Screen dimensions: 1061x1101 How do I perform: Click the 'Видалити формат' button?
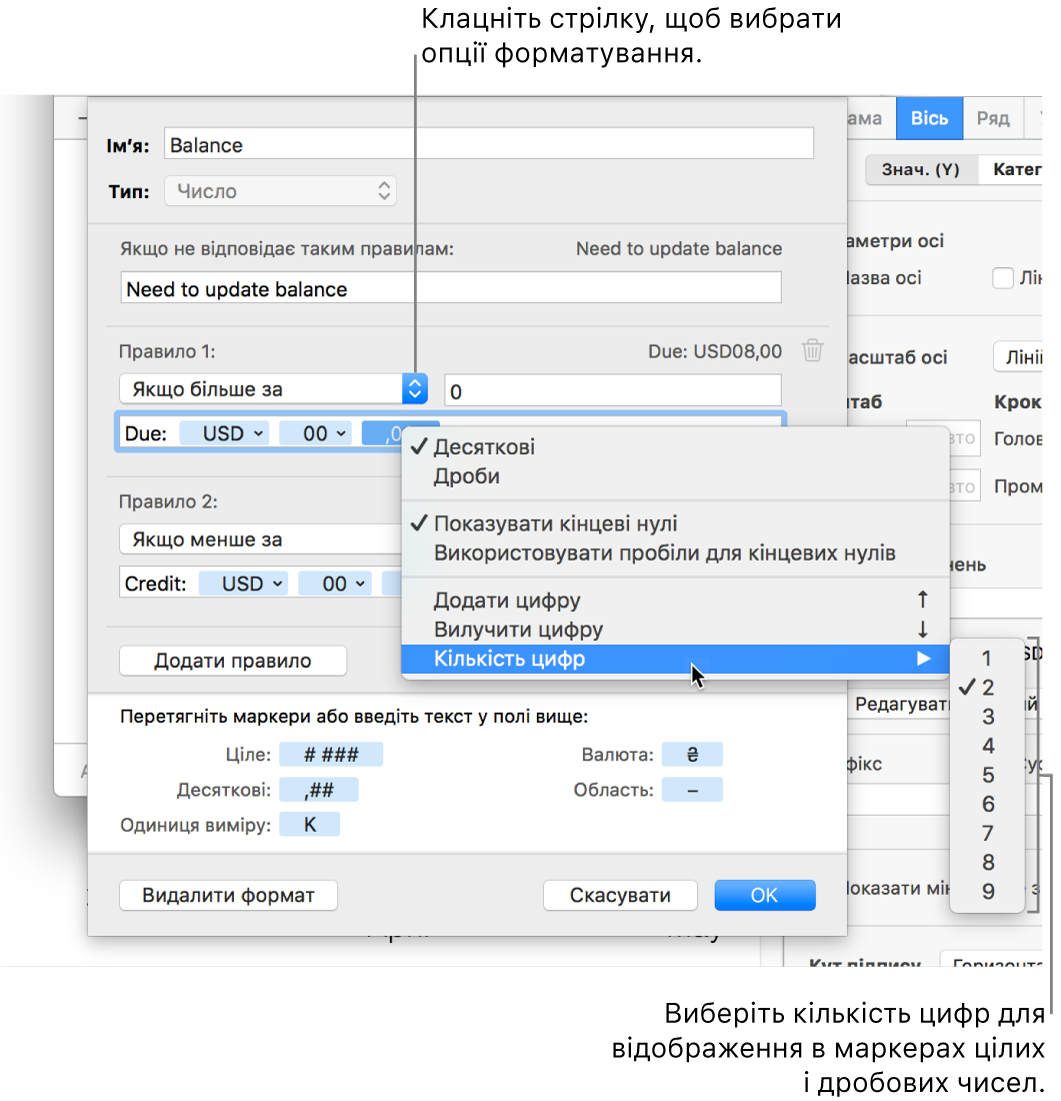point(228,895)
